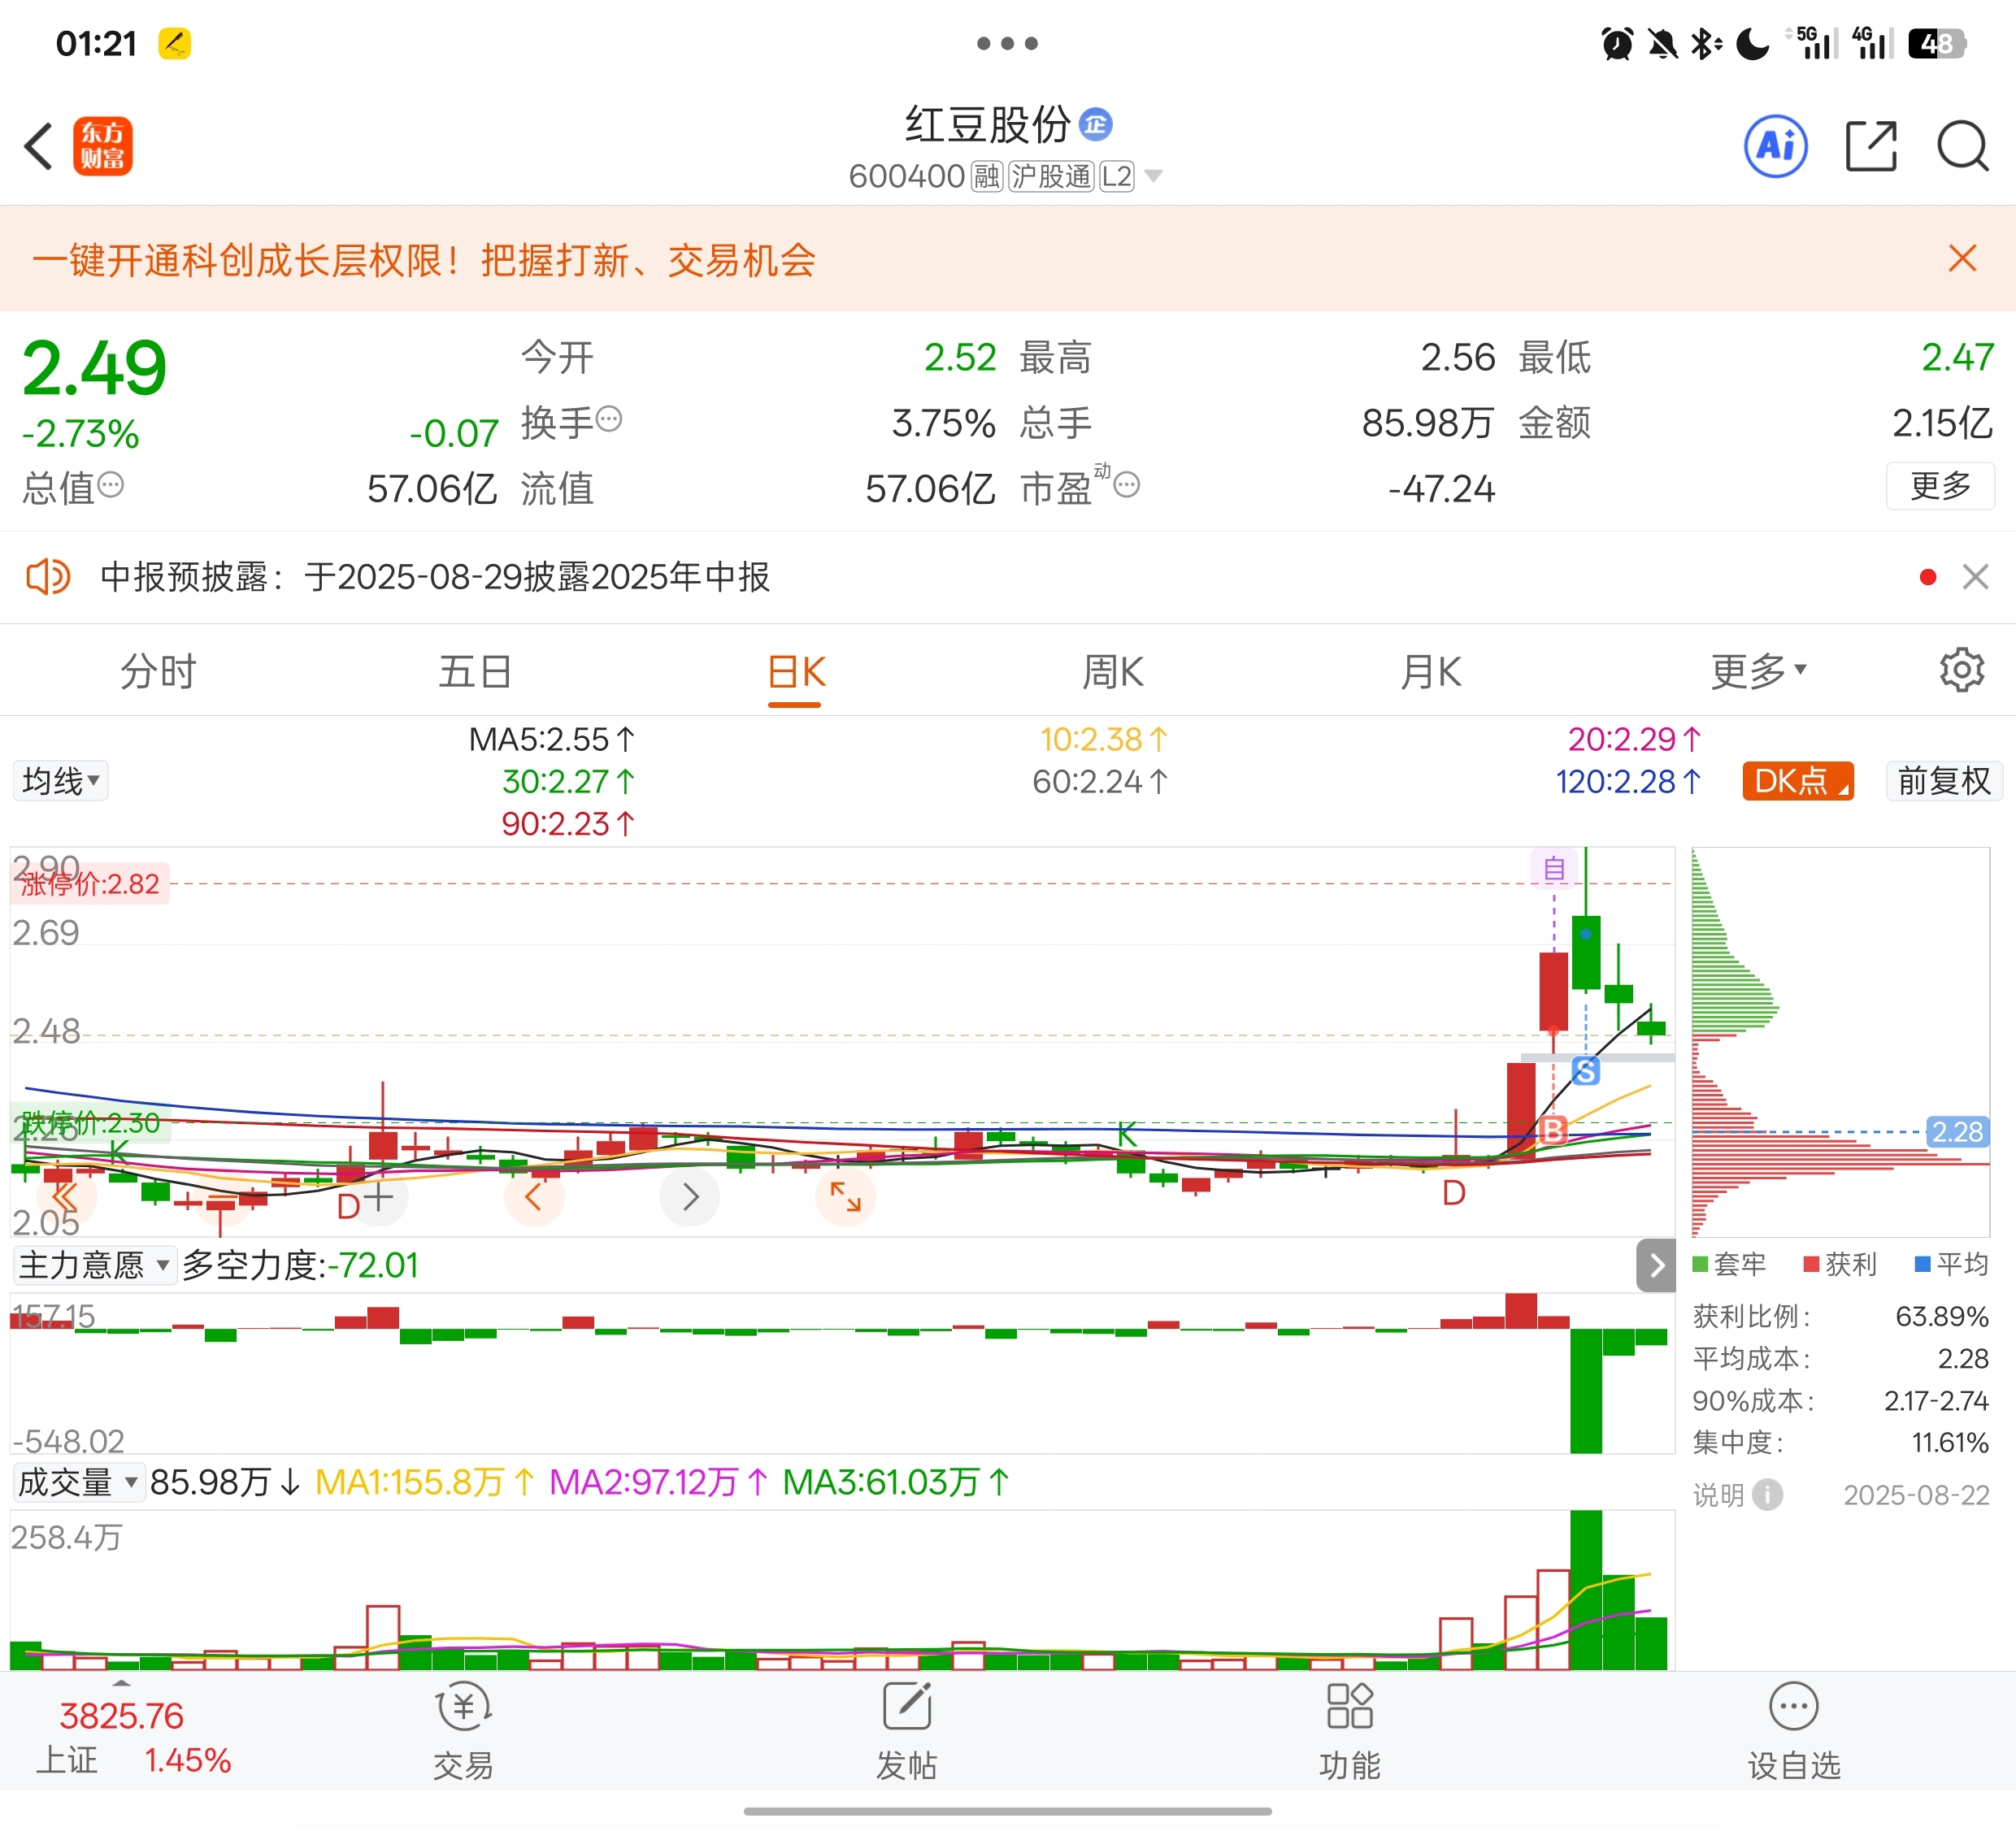
Task: Tap the share export icon
Action: 1870,146
